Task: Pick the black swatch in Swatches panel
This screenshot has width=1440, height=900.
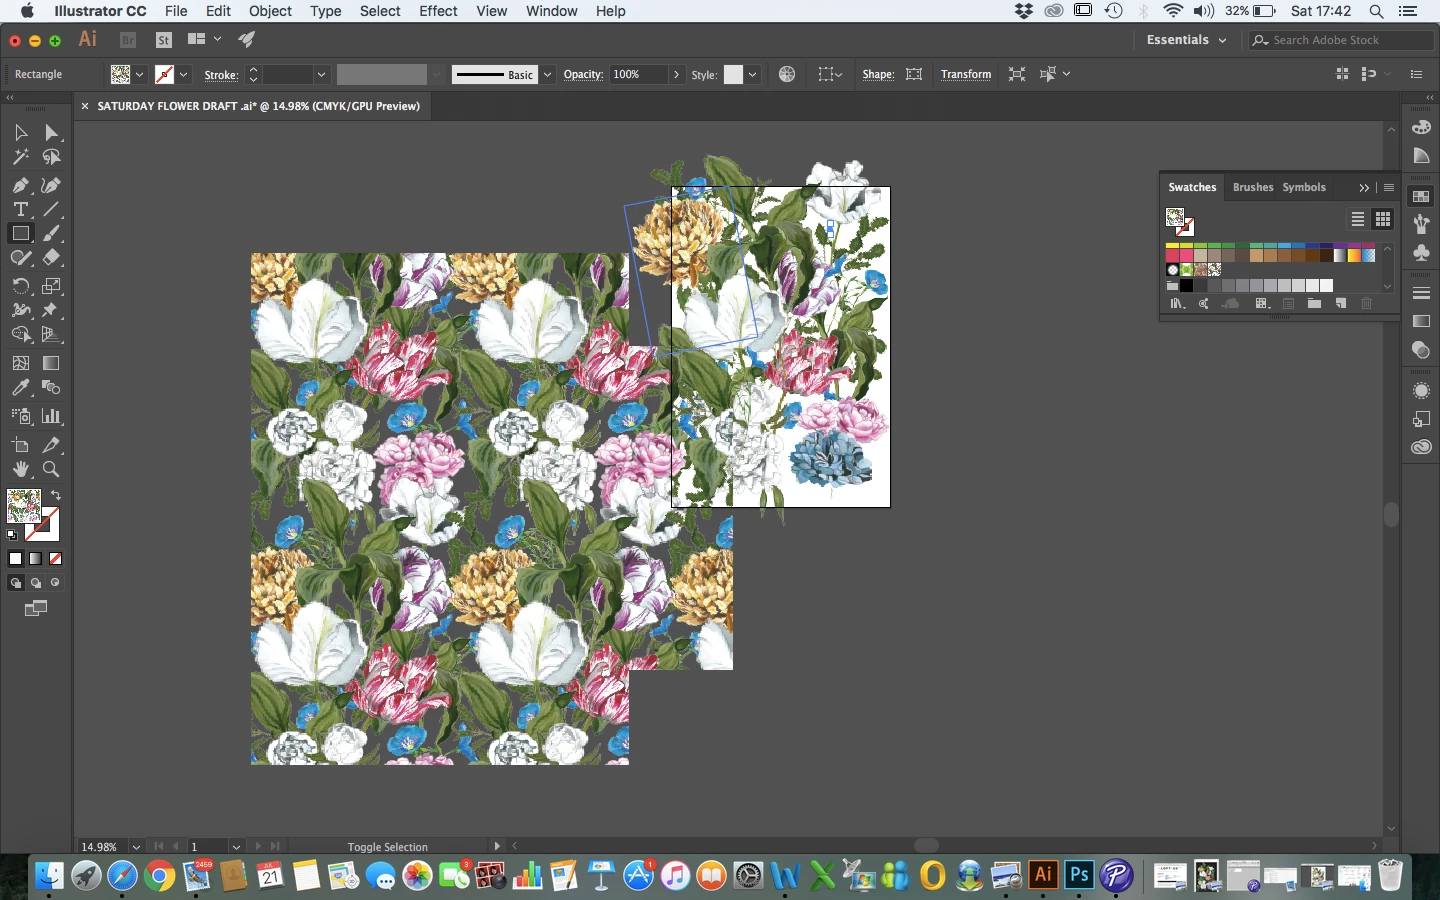Action: click(1186, 286)
